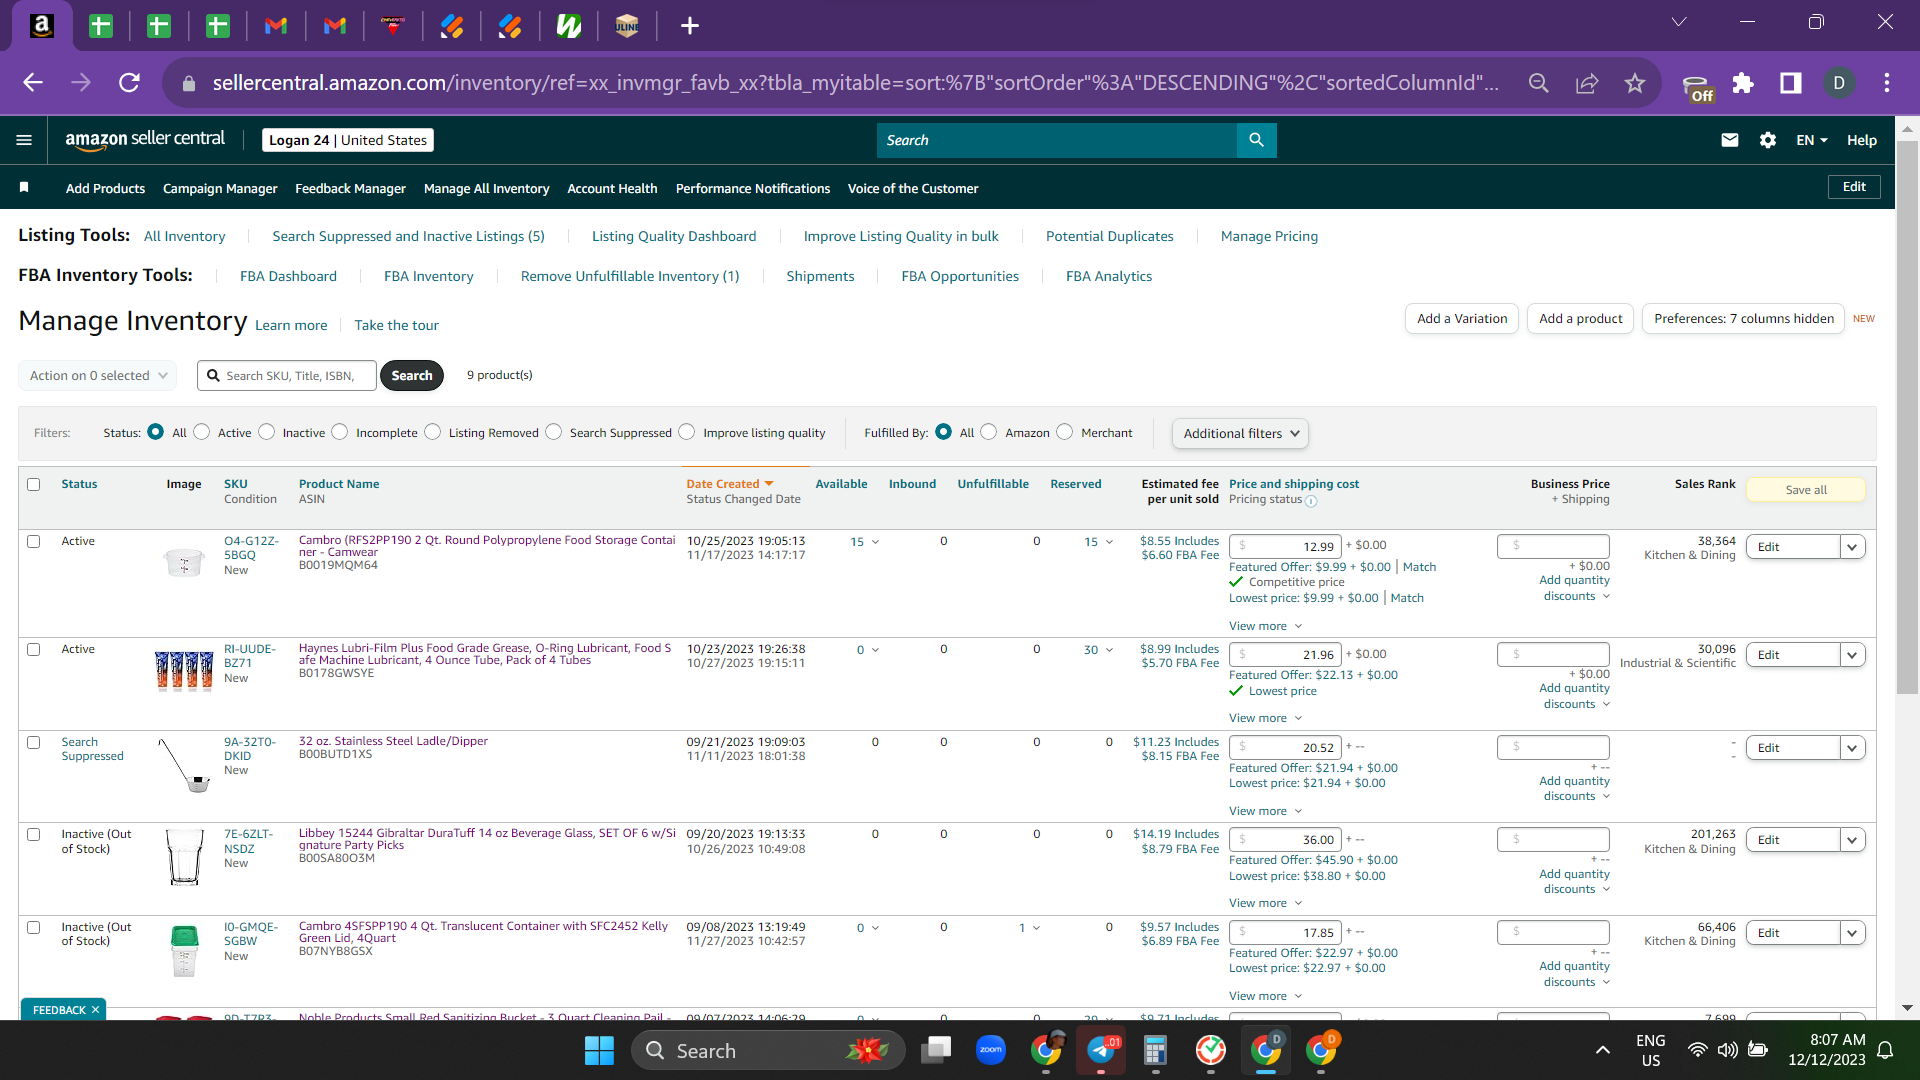Open Performance Notifications
Viewport: 1920px width, 1080px height.
click(x=753, y=188)
